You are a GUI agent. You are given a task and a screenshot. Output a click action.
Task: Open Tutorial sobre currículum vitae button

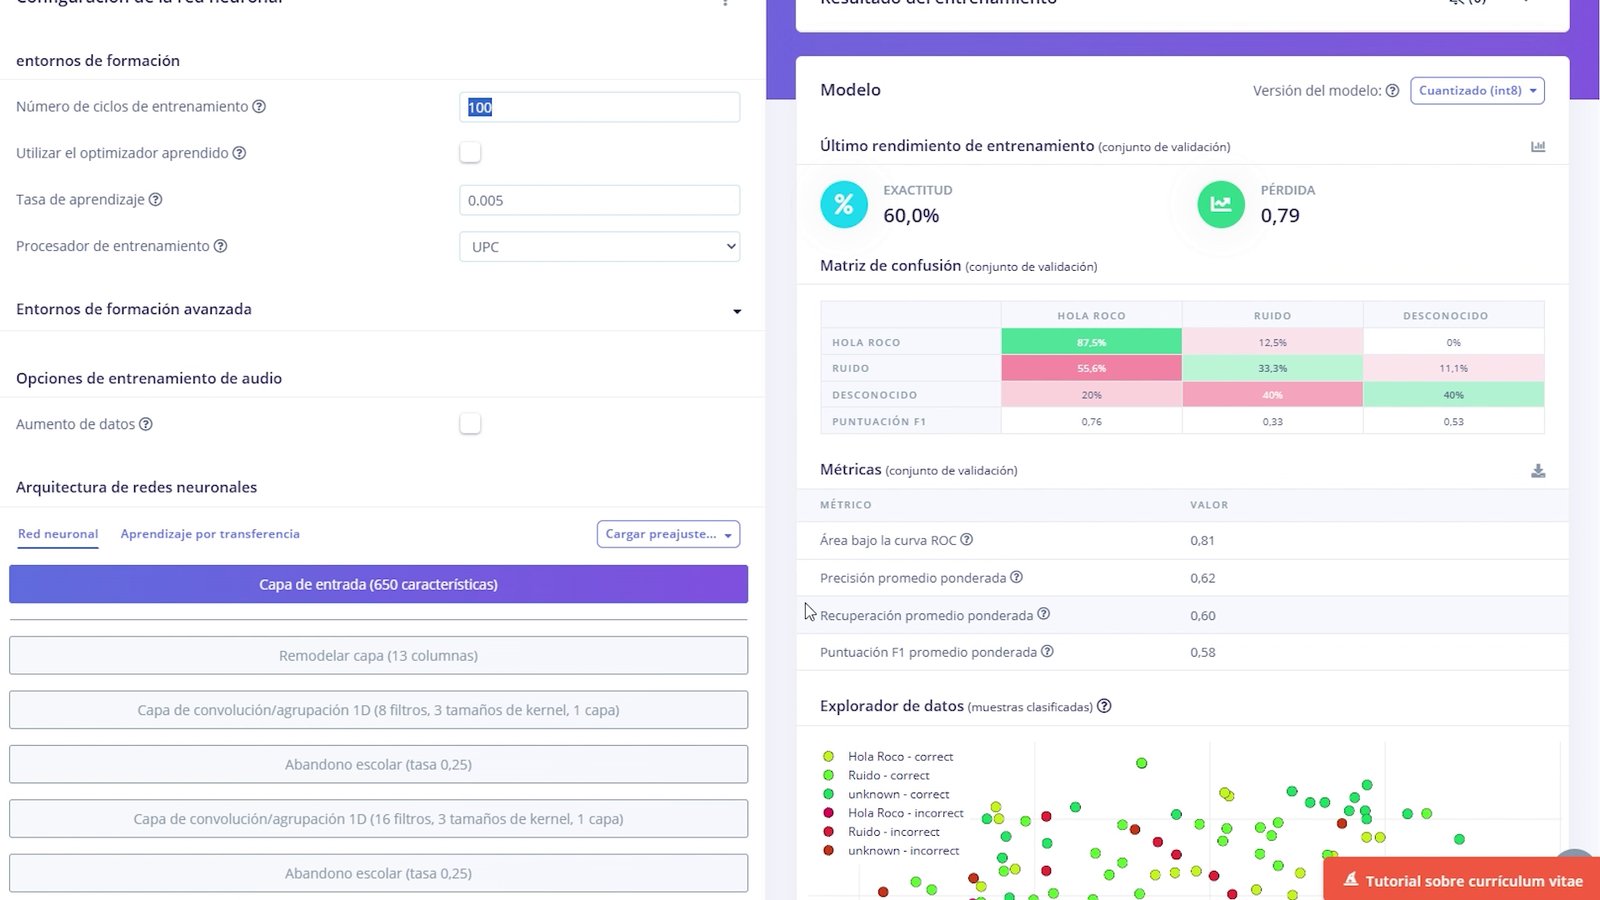(x=1461, y=880)
